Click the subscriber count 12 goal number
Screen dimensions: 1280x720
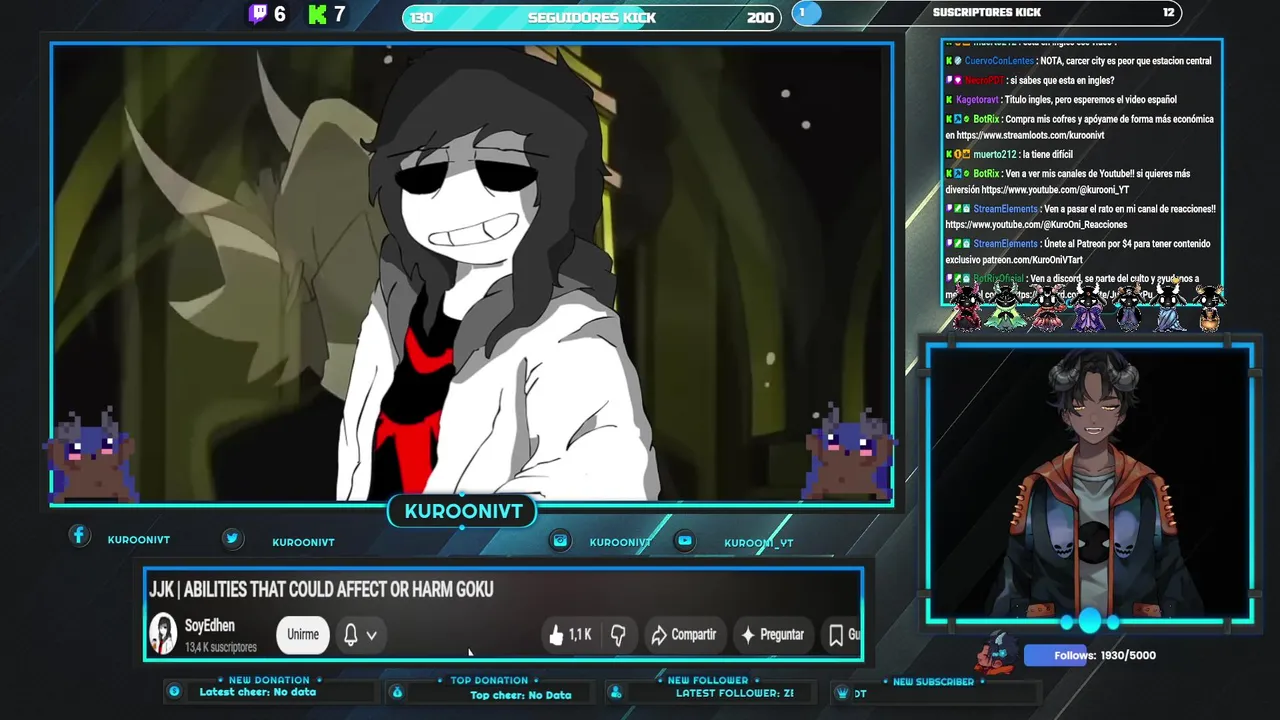(1168, 13)
